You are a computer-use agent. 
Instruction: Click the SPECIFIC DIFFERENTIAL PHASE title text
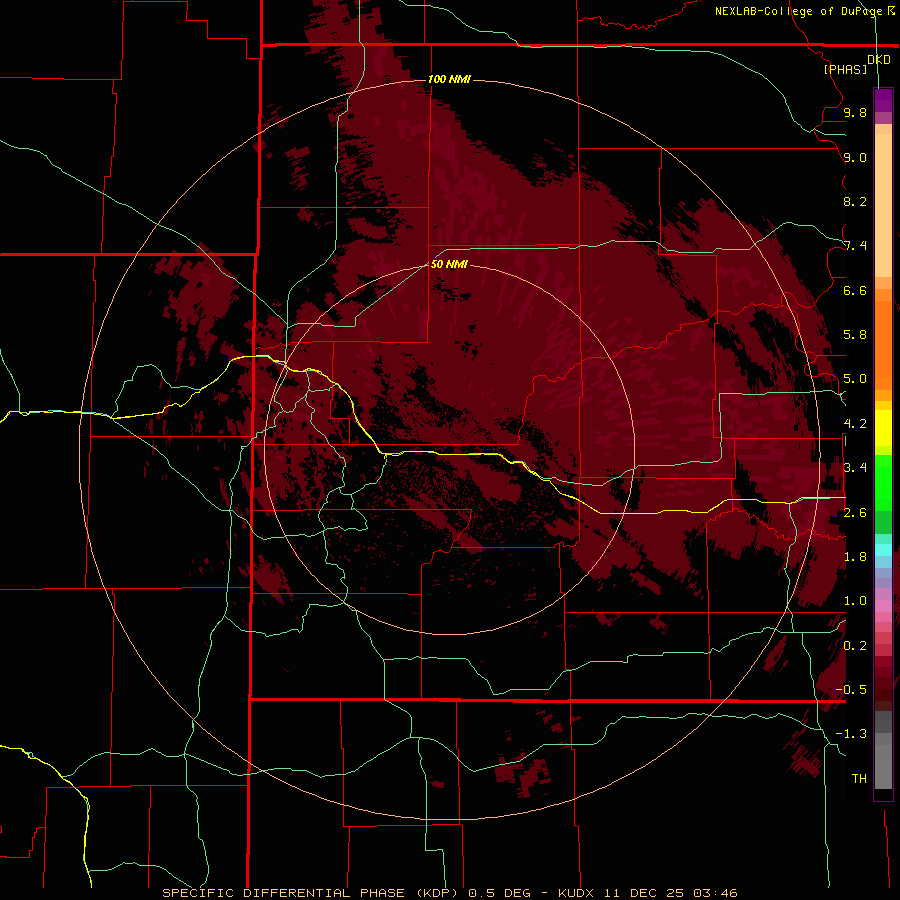tap(285, 893)
